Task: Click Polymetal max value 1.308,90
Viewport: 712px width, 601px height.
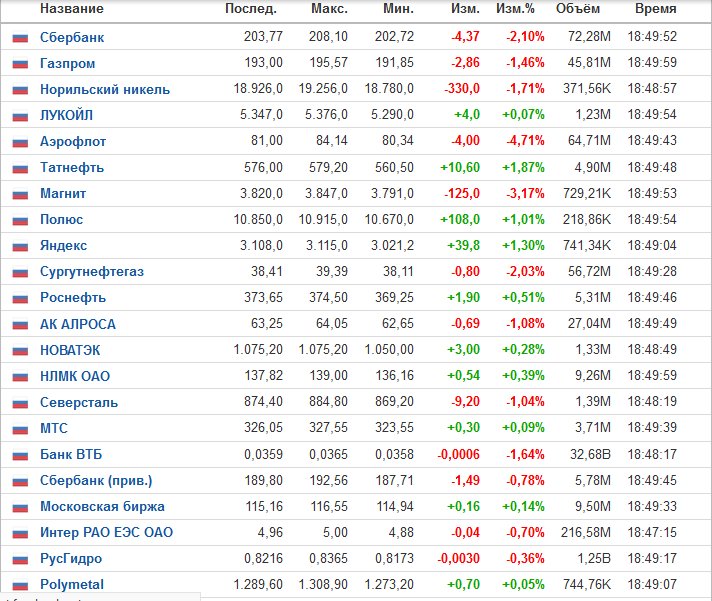Action: click(323, 584)
